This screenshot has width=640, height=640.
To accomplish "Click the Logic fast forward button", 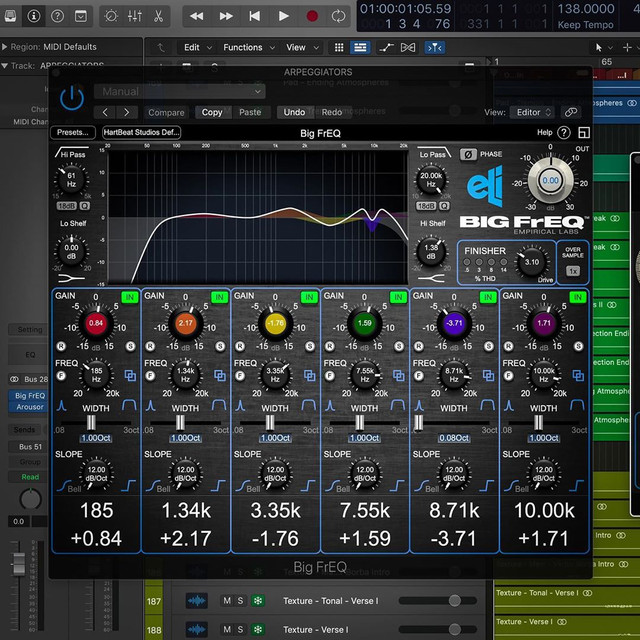I will (226, 16).
